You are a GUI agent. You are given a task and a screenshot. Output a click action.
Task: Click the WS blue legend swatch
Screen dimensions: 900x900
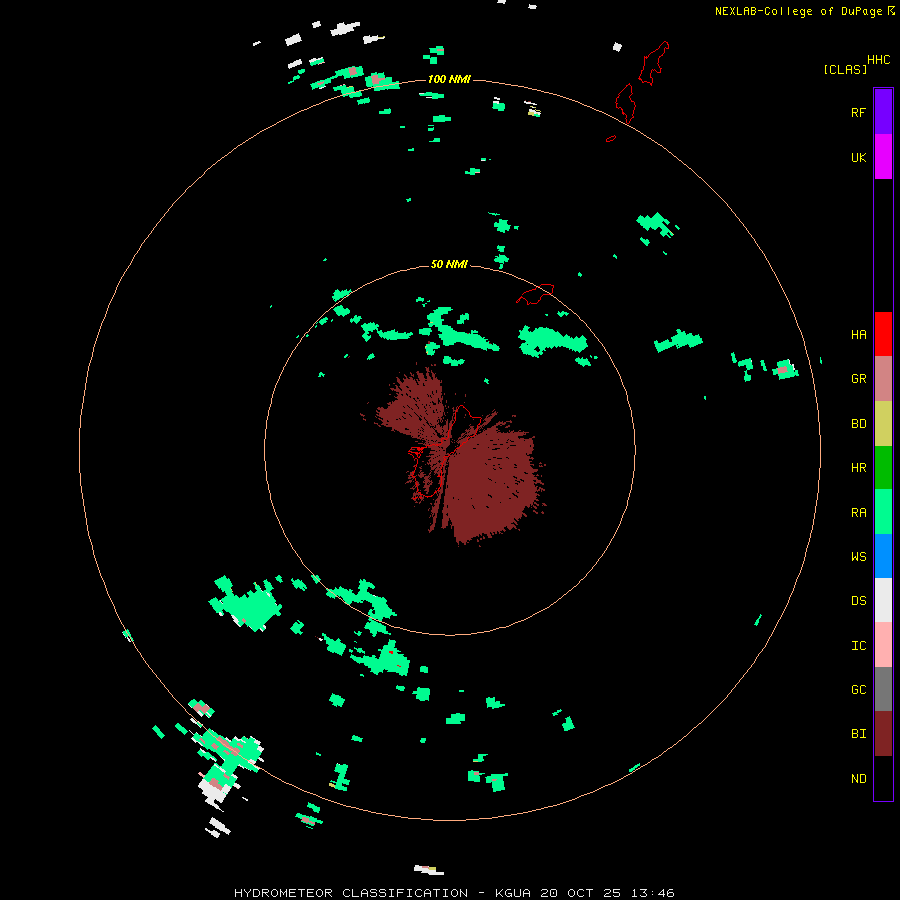tap(883, 556)
